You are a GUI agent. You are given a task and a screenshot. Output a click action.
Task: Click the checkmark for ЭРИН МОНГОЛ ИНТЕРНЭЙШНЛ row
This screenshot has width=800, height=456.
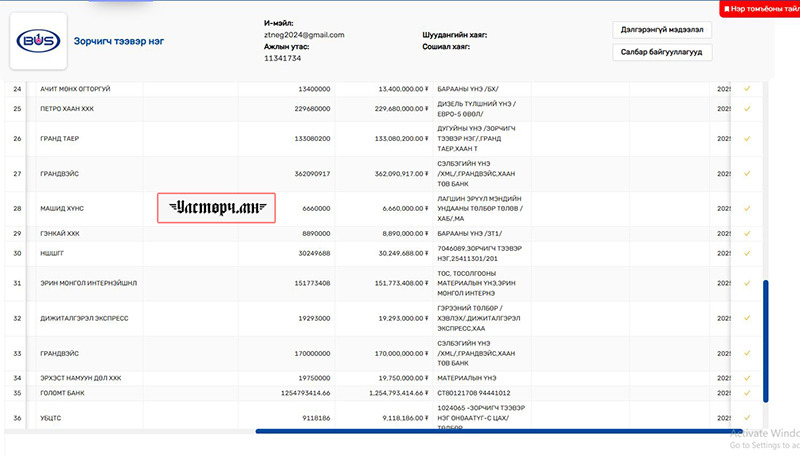pyautogui.click(x=747, y=283)
